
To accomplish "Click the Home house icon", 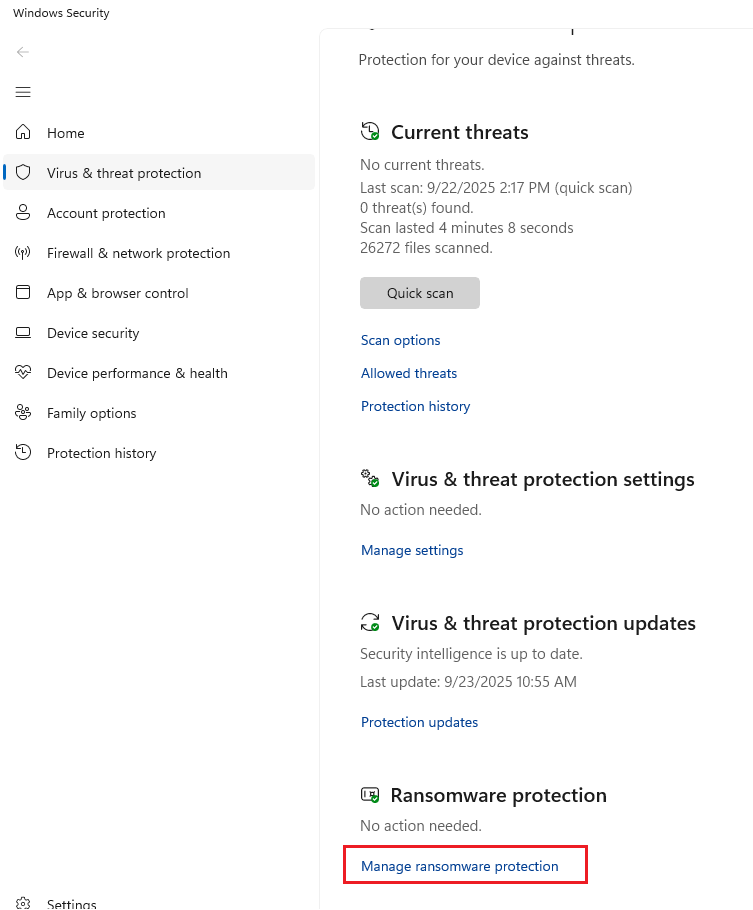I will pos(23,132).
